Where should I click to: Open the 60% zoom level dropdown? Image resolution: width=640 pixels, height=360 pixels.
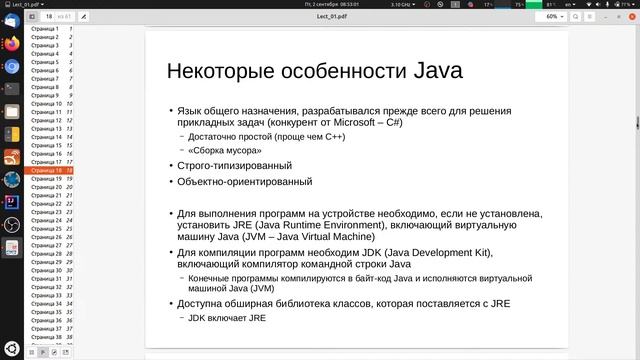pos(551,17)
